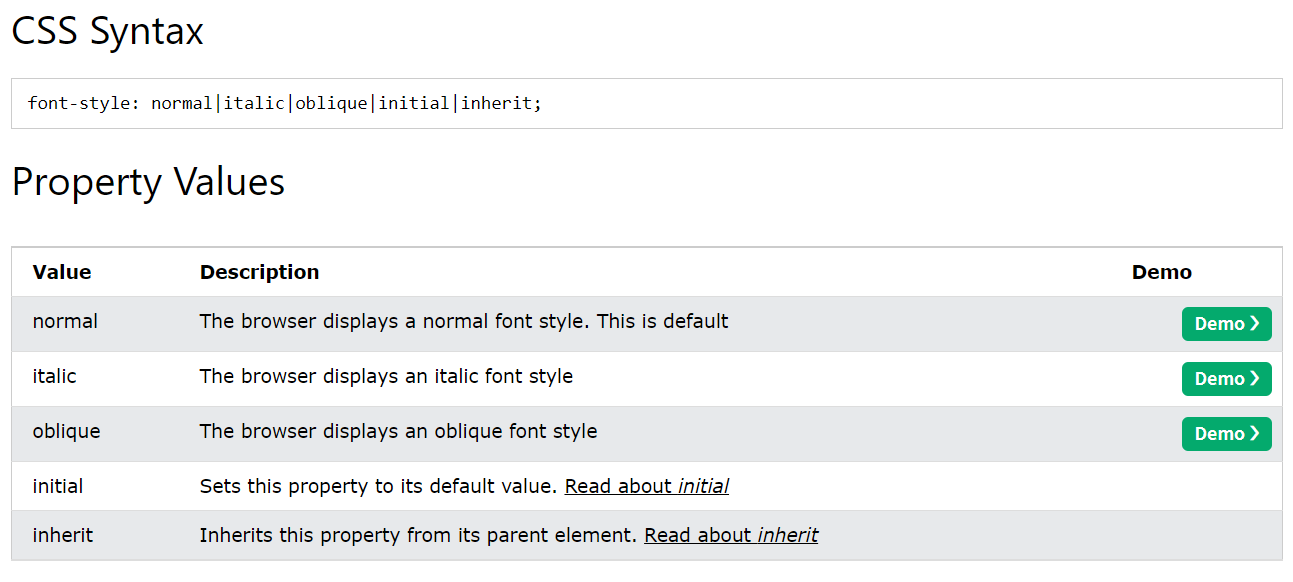The image size is (1293, 582).
Task: Select the "oblique" cell in the Value column
Action: tap(67, 432)
